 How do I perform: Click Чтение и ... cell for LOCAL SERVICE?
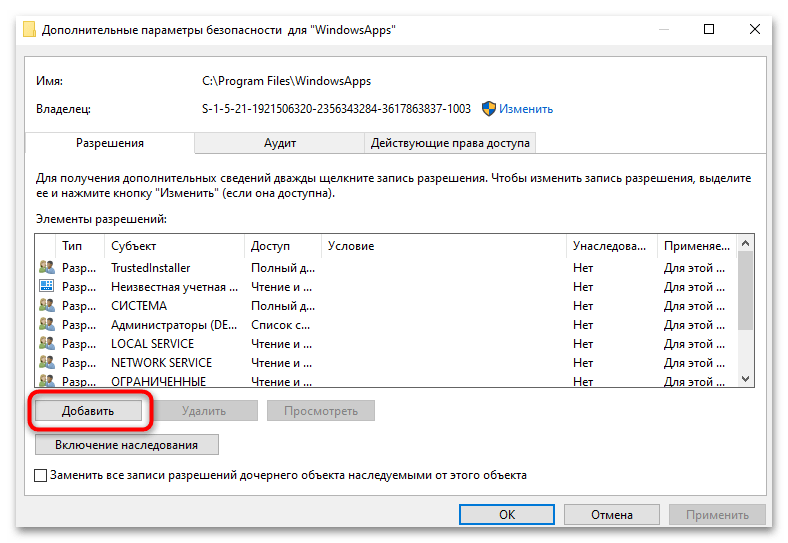281,344
